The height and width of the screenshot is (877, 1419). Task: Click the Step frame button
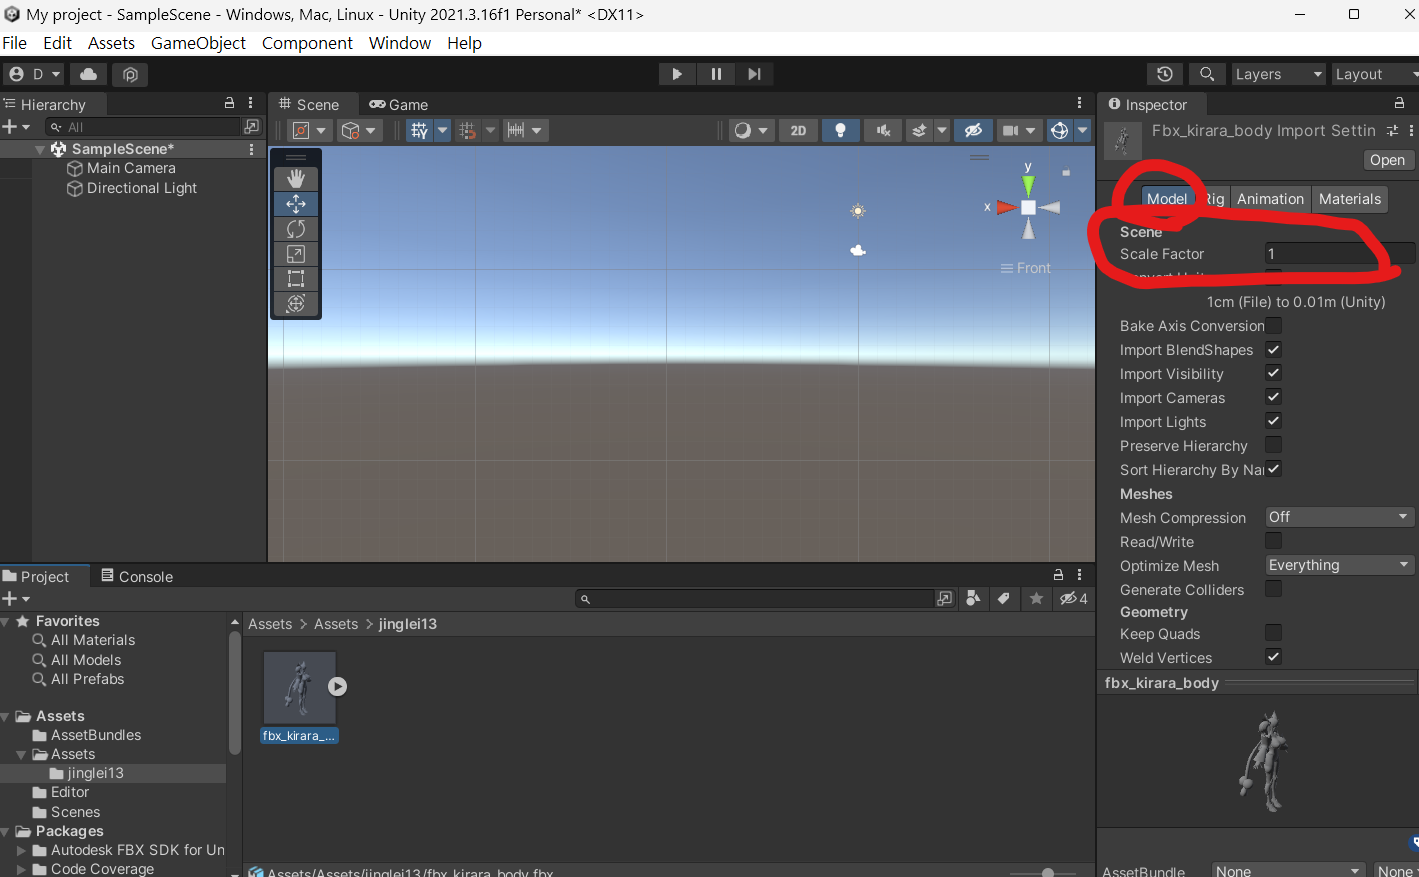point(755,74)
